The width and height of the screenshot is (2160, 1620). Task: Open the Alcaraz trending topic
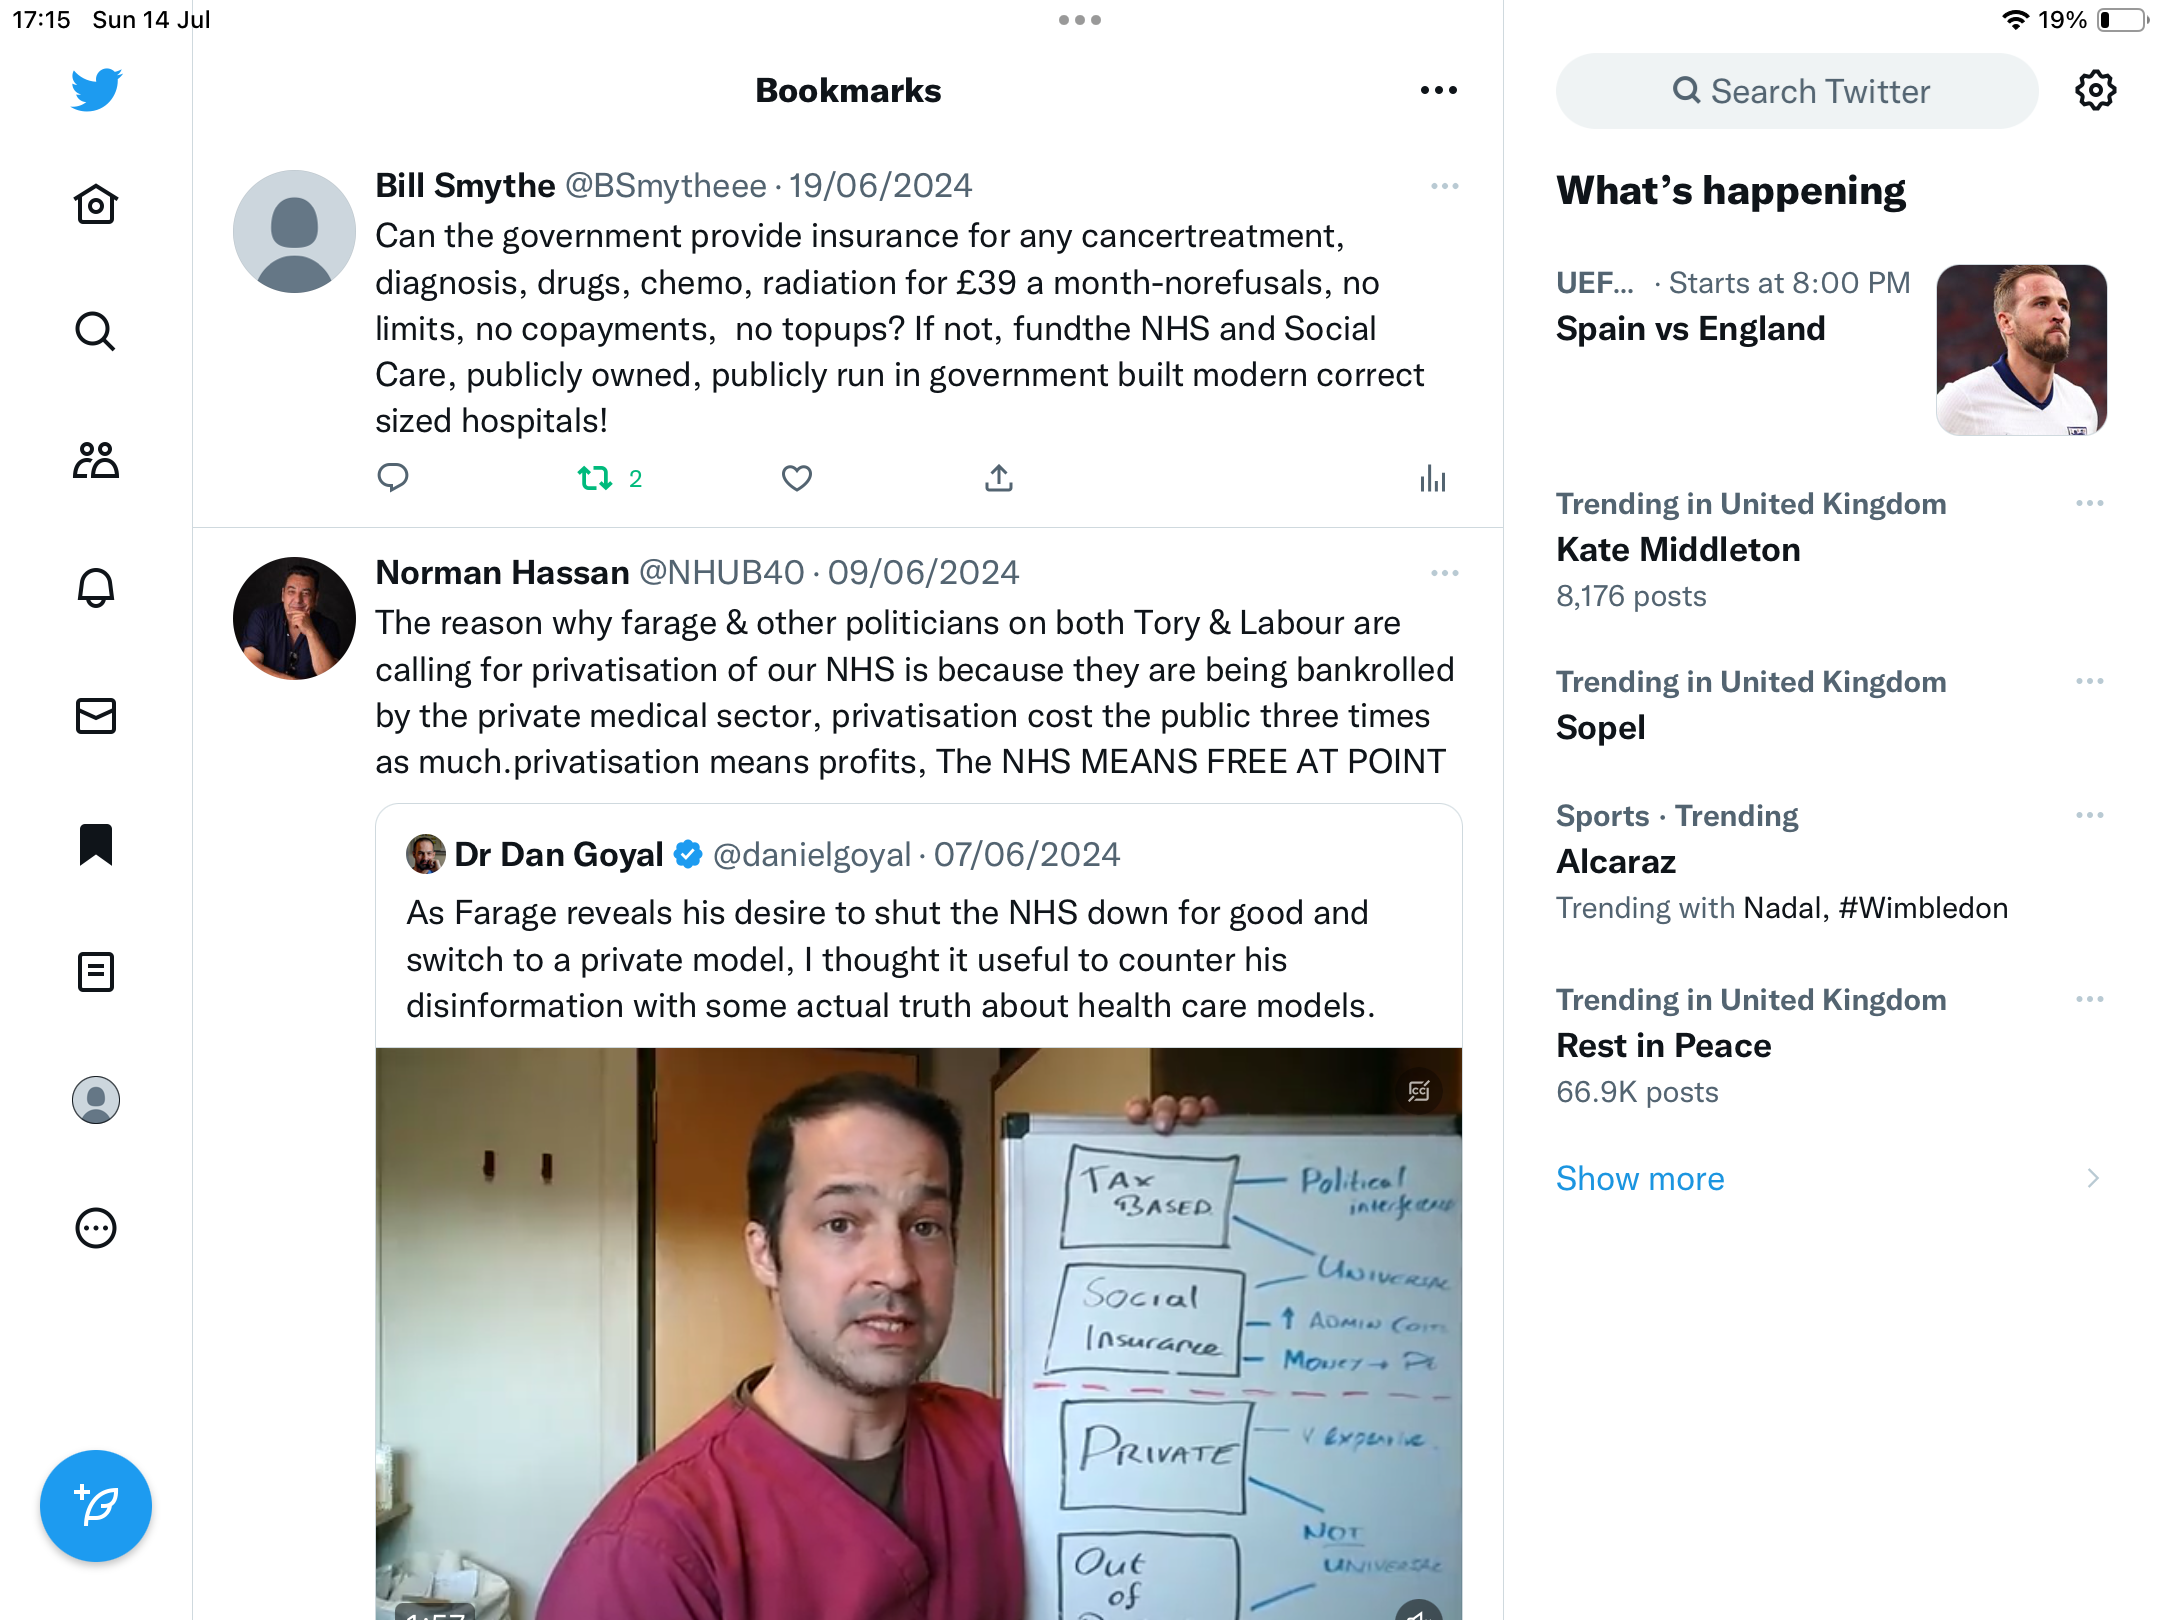(x=1616, y=861)
